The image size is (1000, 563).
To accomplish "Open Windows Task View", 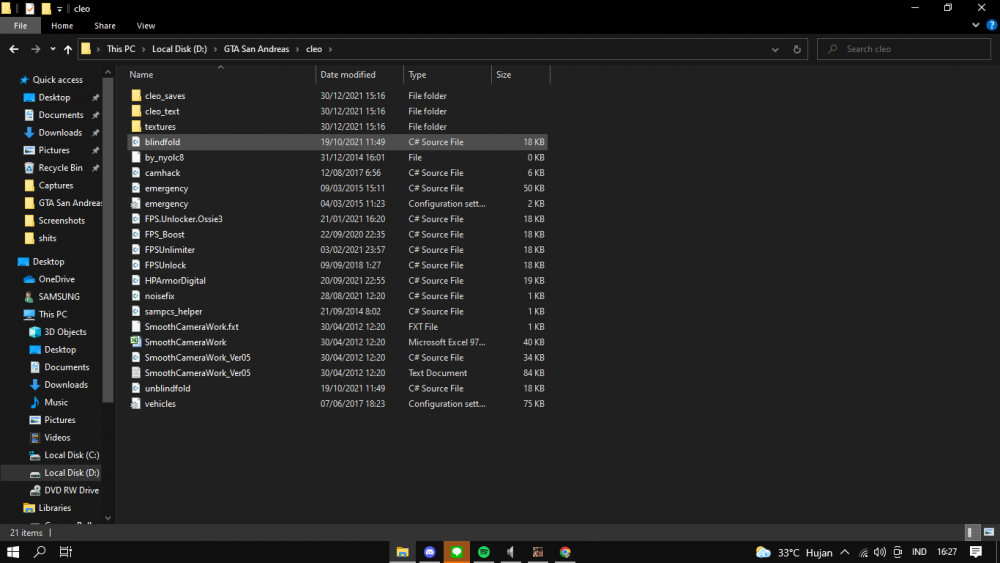I will [x=66, y=552].
